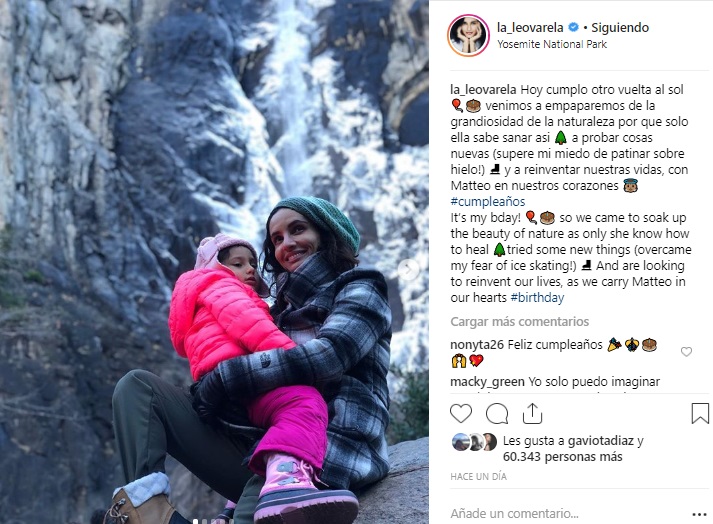Open the Yosemite National Park location
The height and width of the screenshot is (524, 713).
[552, 45]
